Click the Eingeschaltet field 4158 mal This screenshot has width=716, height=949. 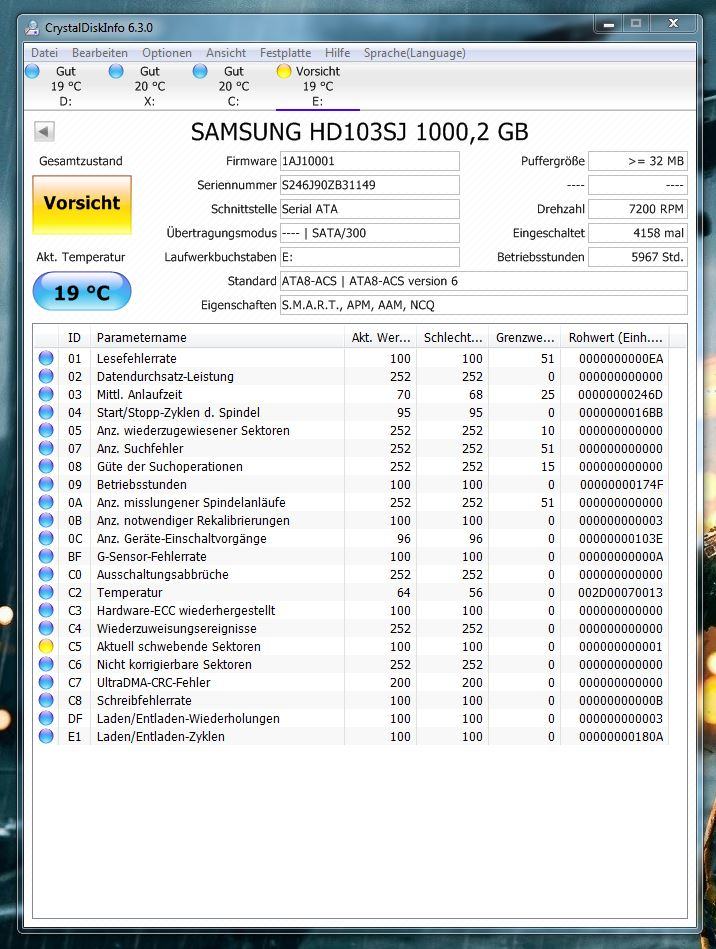(x=638, y=233)
